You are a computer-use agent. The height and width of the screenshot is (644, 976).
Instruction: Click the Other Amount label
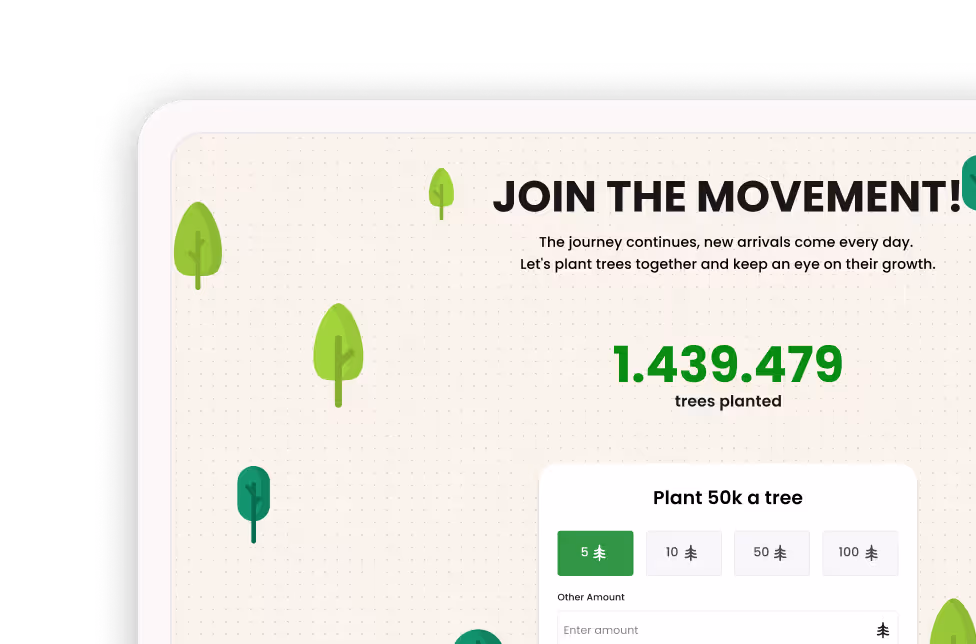[x=591, y=597]
